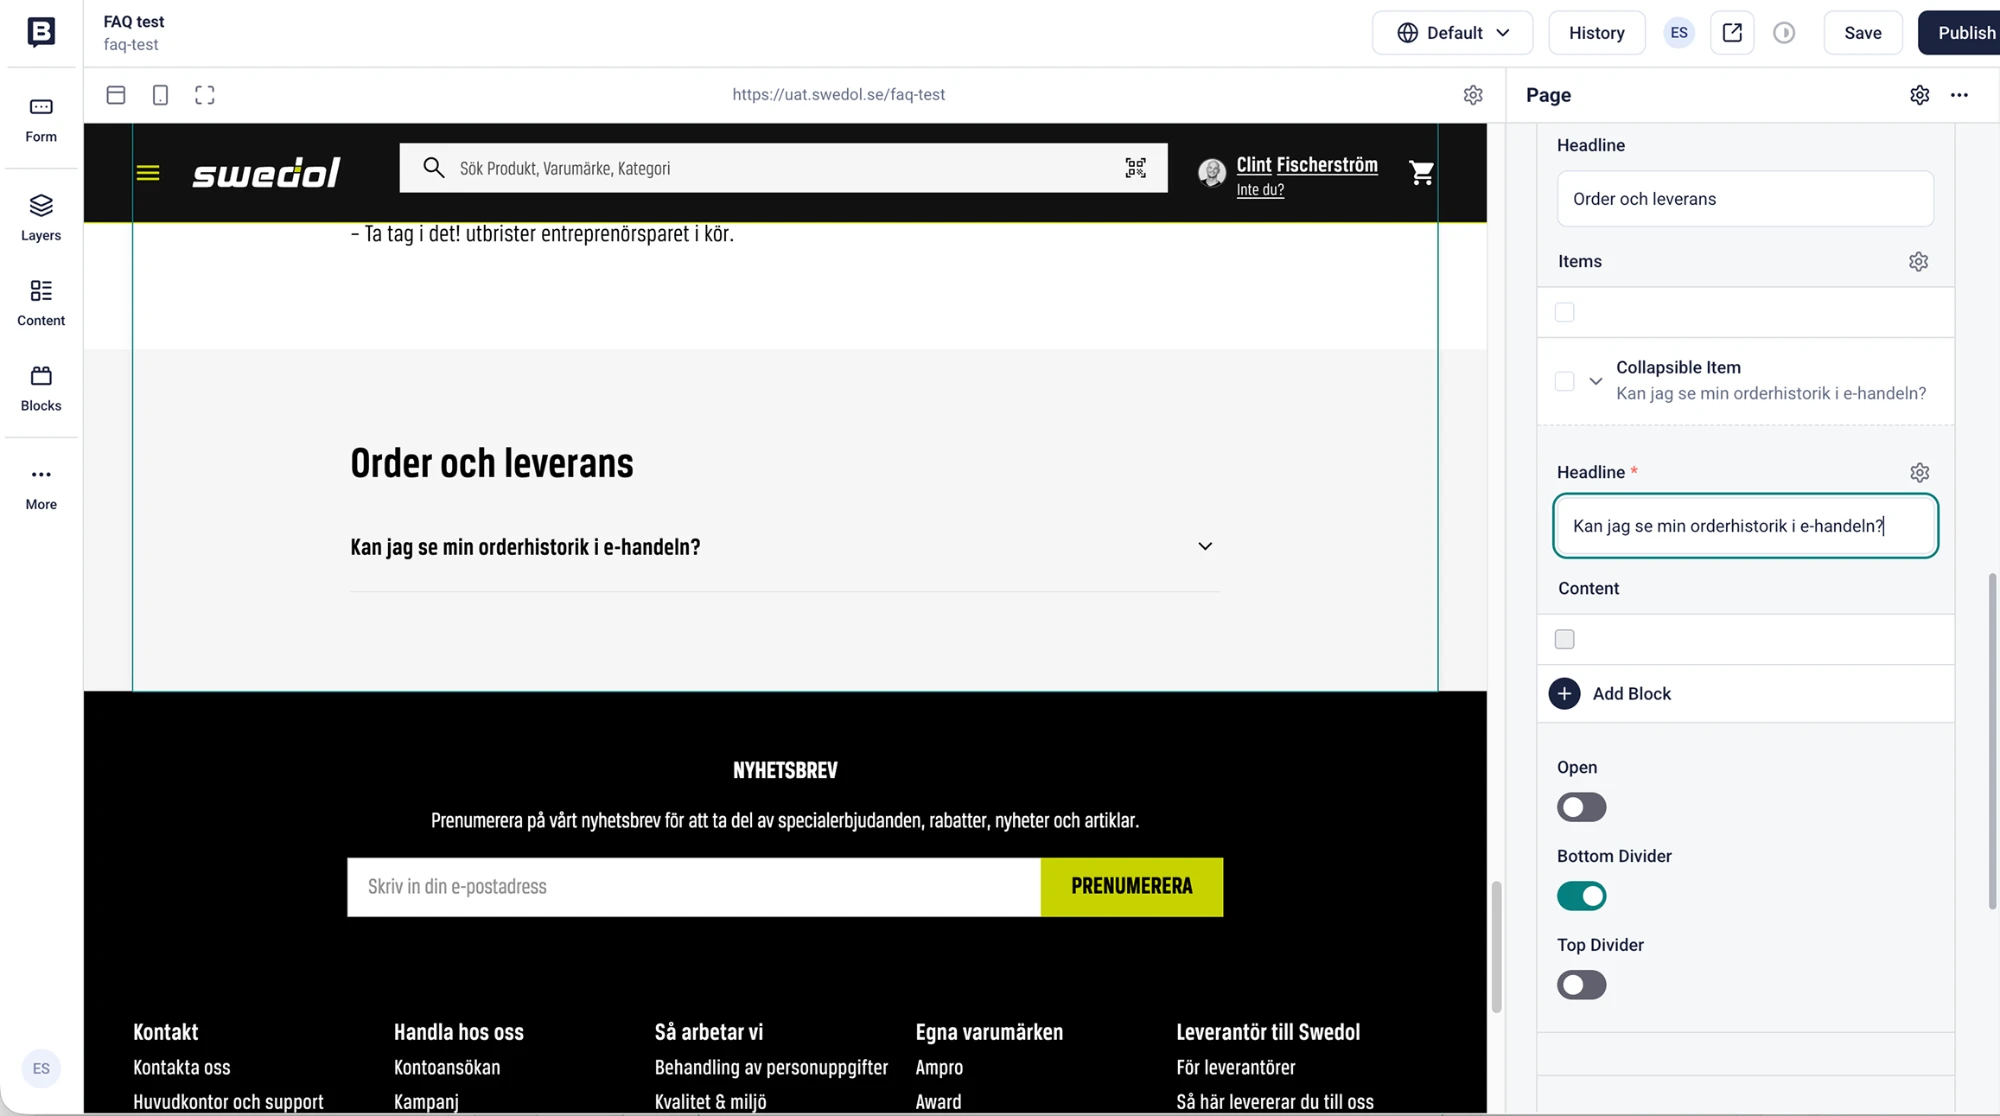The height and width of the screenshot is (1116, 2000).
Task: Click Add Block button
Action: coord(1610,693)
